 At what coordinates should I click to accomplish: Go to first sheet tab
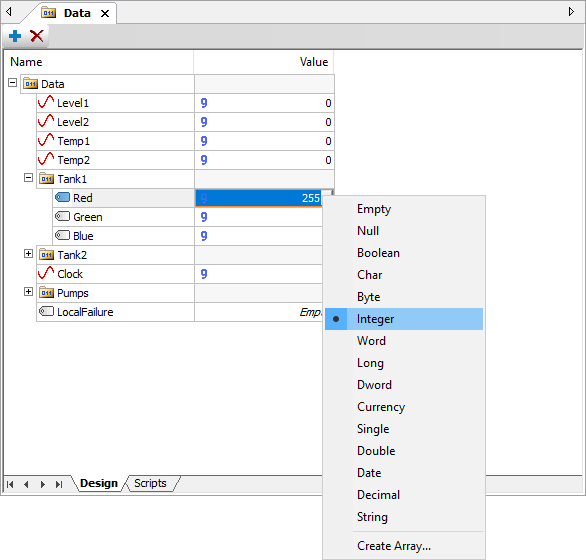point(10,484)
